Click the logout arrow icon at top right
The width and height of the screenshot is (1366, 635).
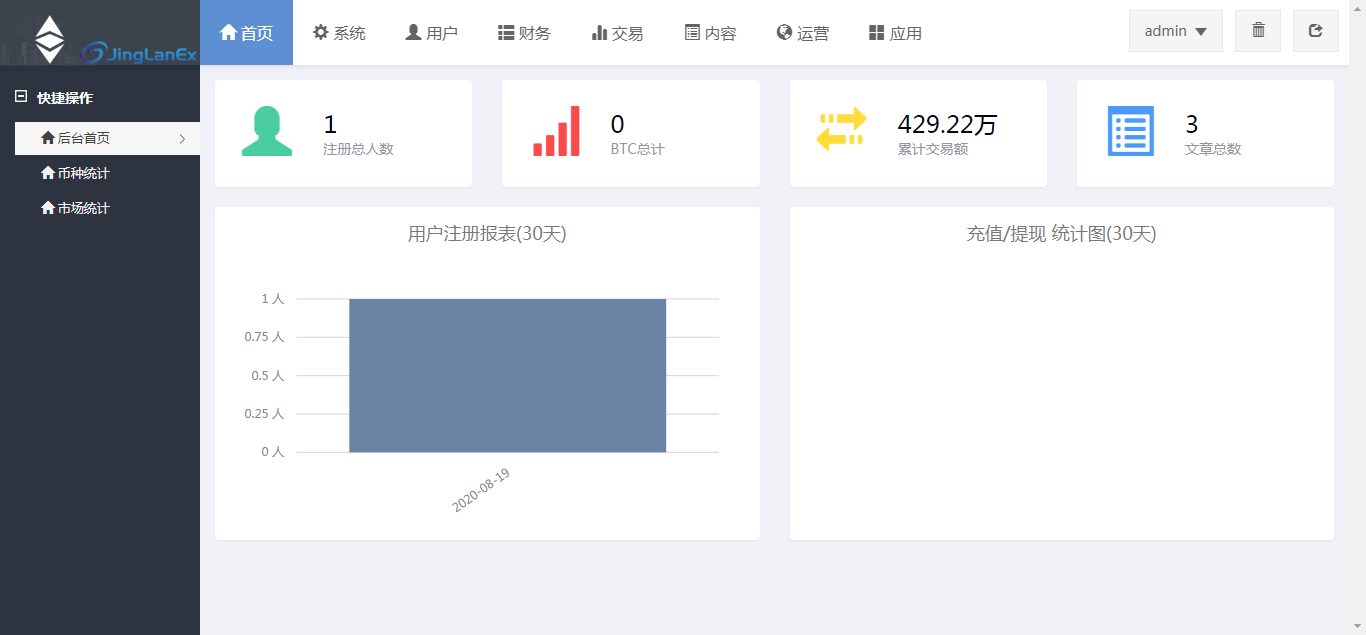pyautogui.click(x=1315, y=31)
